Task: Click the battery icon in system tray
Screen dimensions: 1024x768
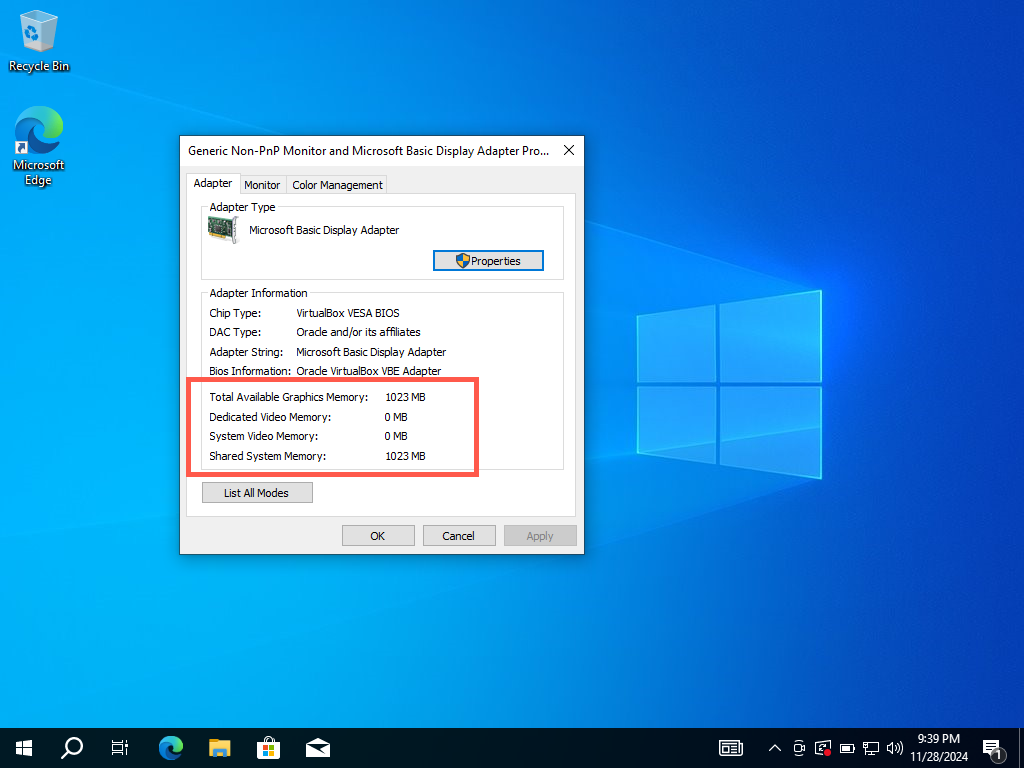Action: 847,747
